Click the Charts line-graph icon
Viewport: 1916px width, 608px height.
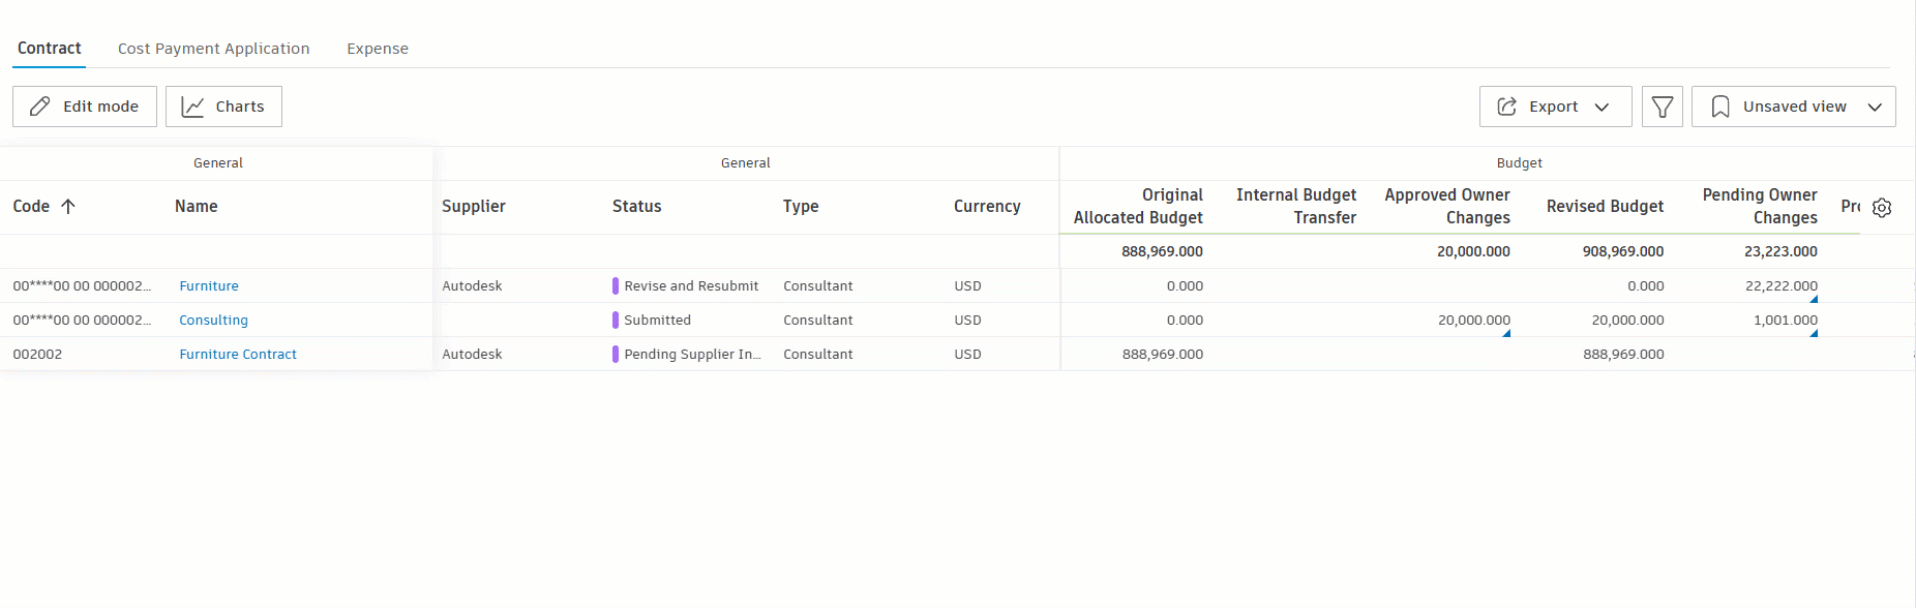[x=193, y=107]
